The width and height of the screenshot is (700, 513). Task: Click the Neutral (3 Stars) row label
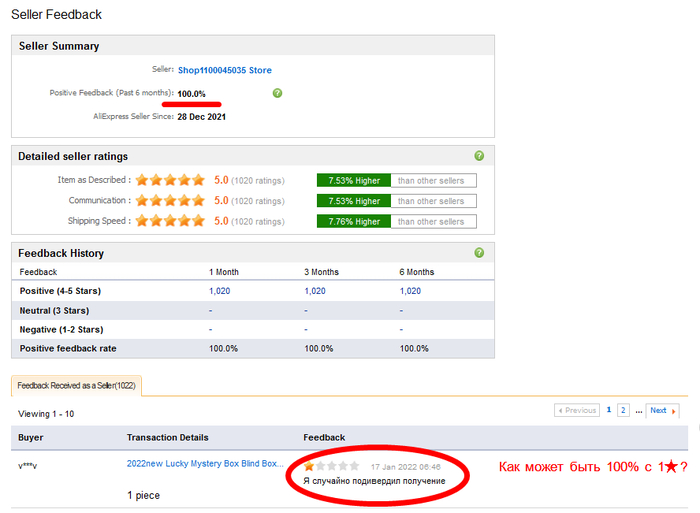(54, 311)
